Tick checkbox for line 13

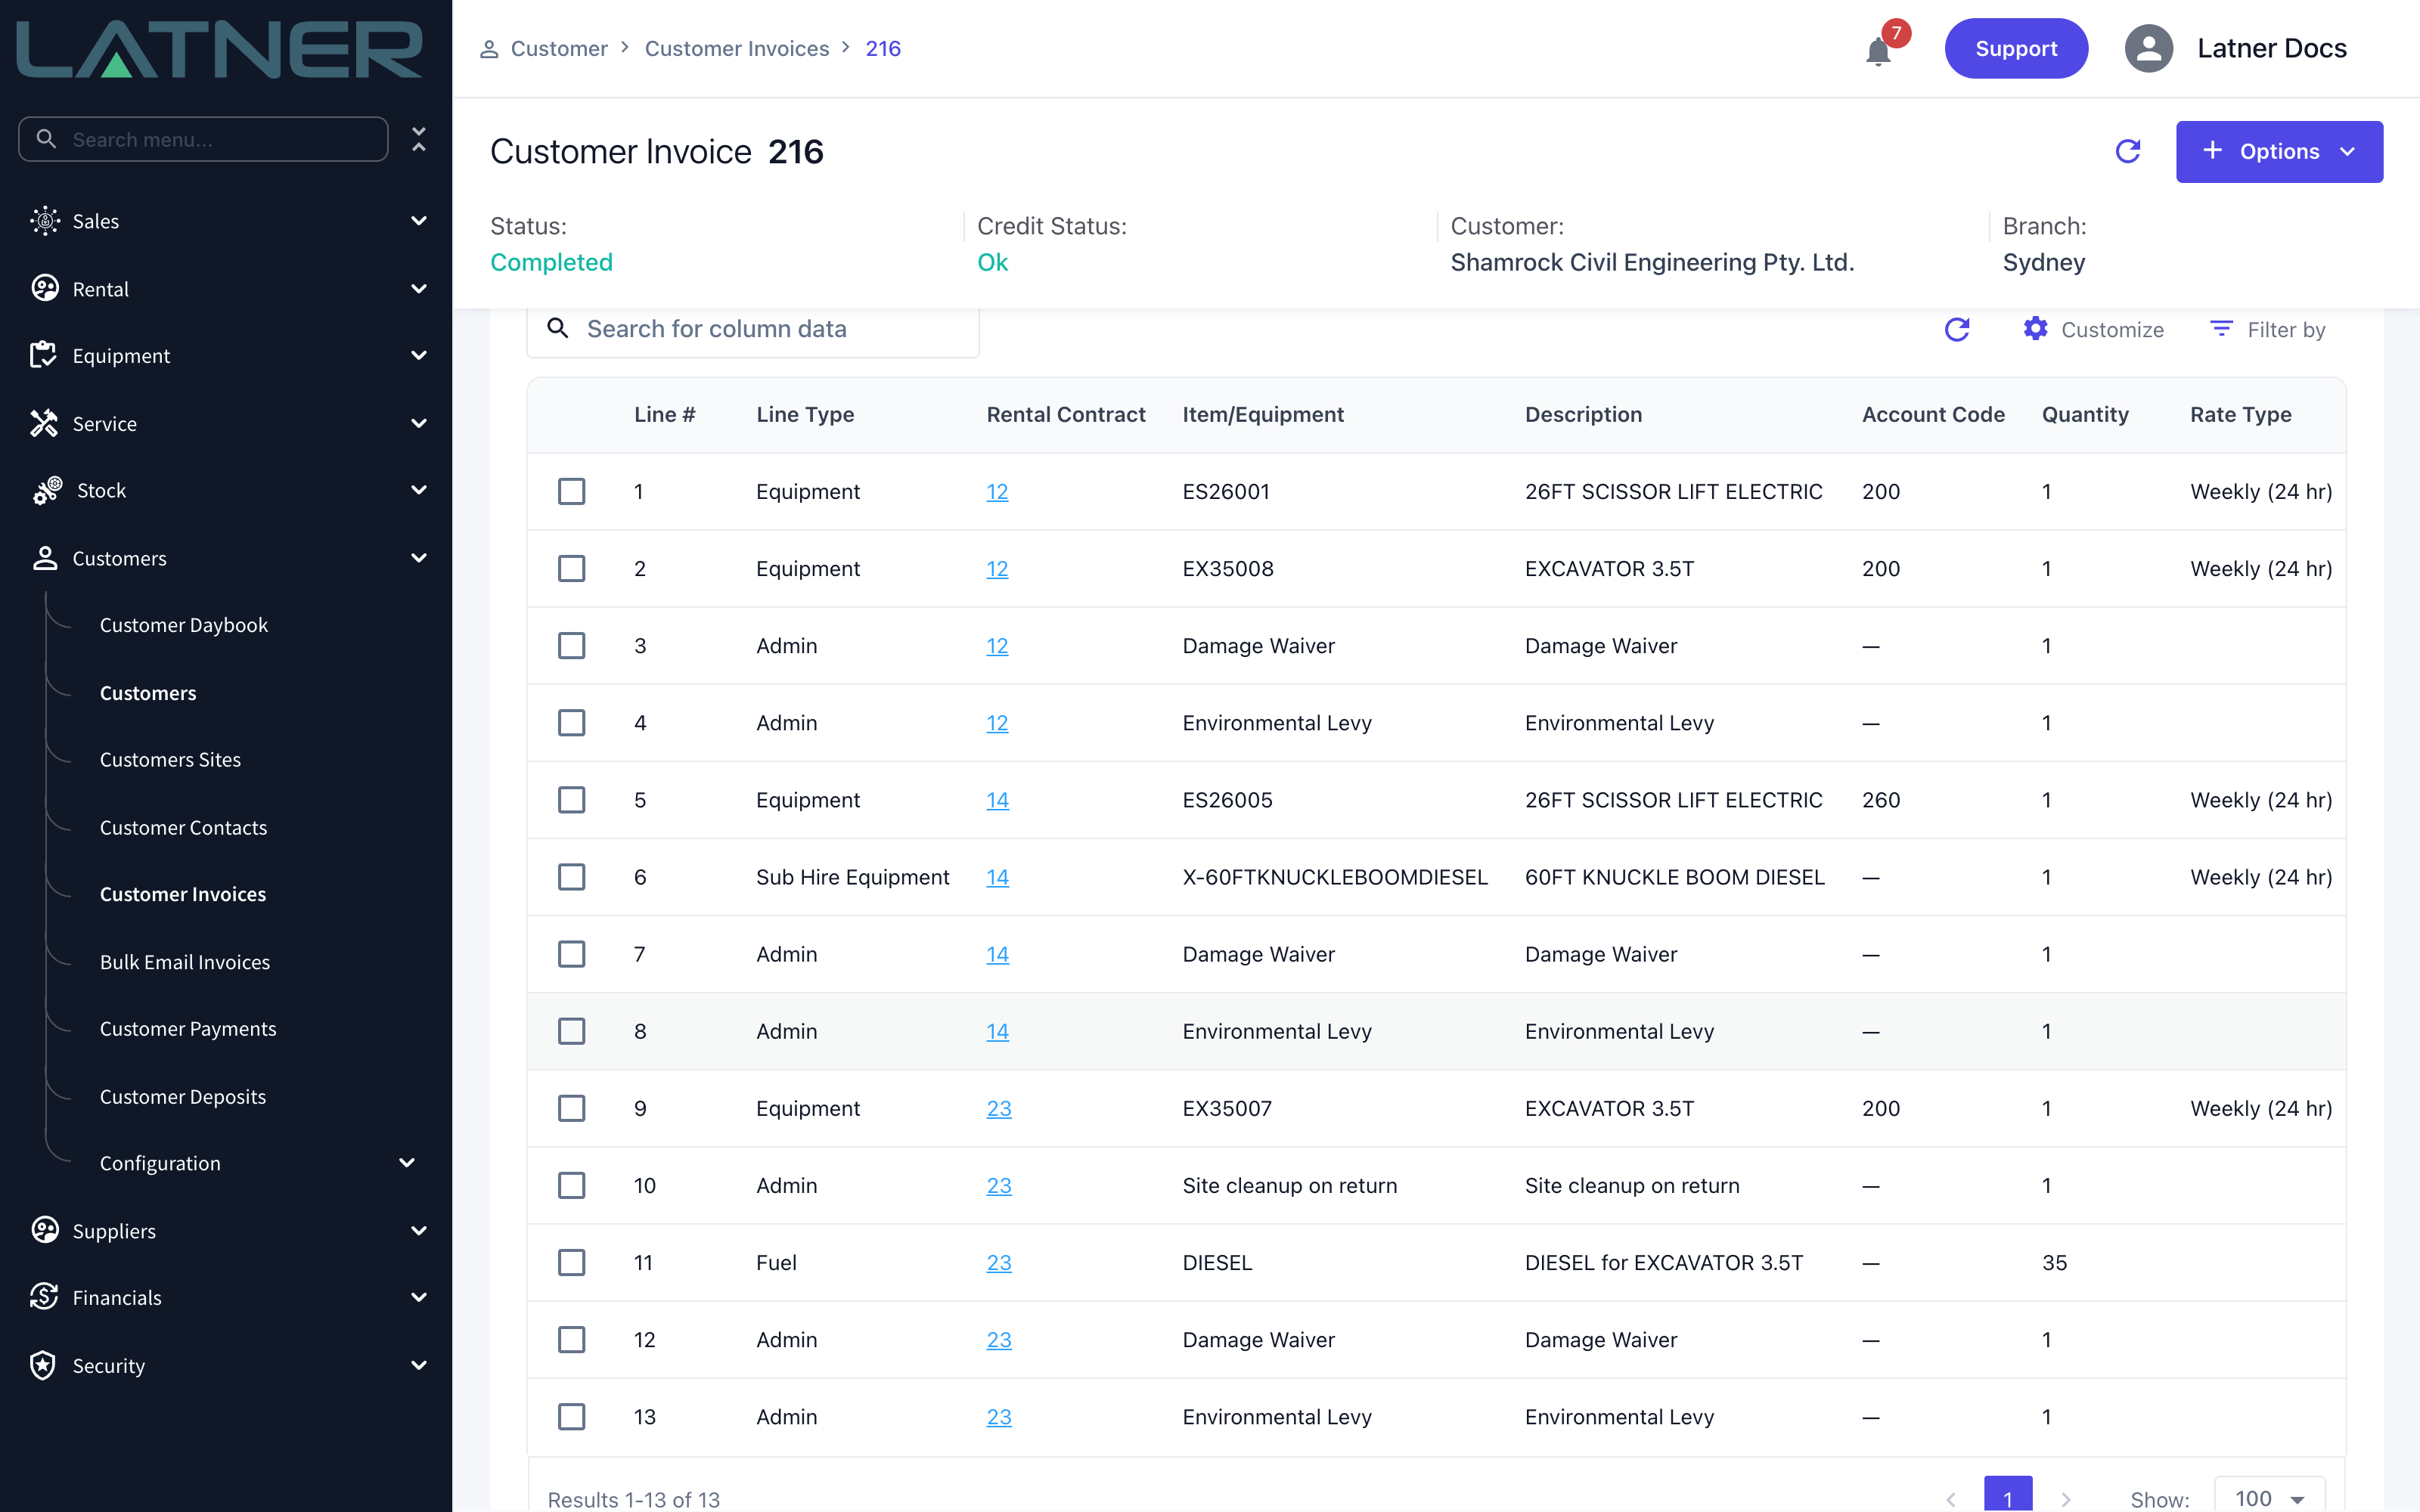pyautogui.click(x=571, y=1416)
